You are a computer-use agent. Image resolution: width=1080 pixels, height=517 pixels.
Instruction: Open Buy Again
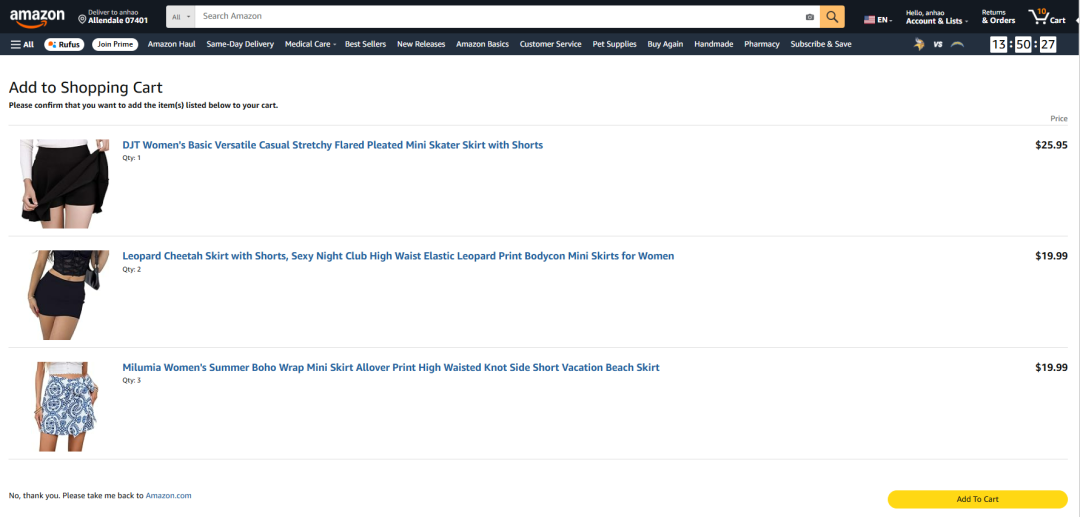665,44
